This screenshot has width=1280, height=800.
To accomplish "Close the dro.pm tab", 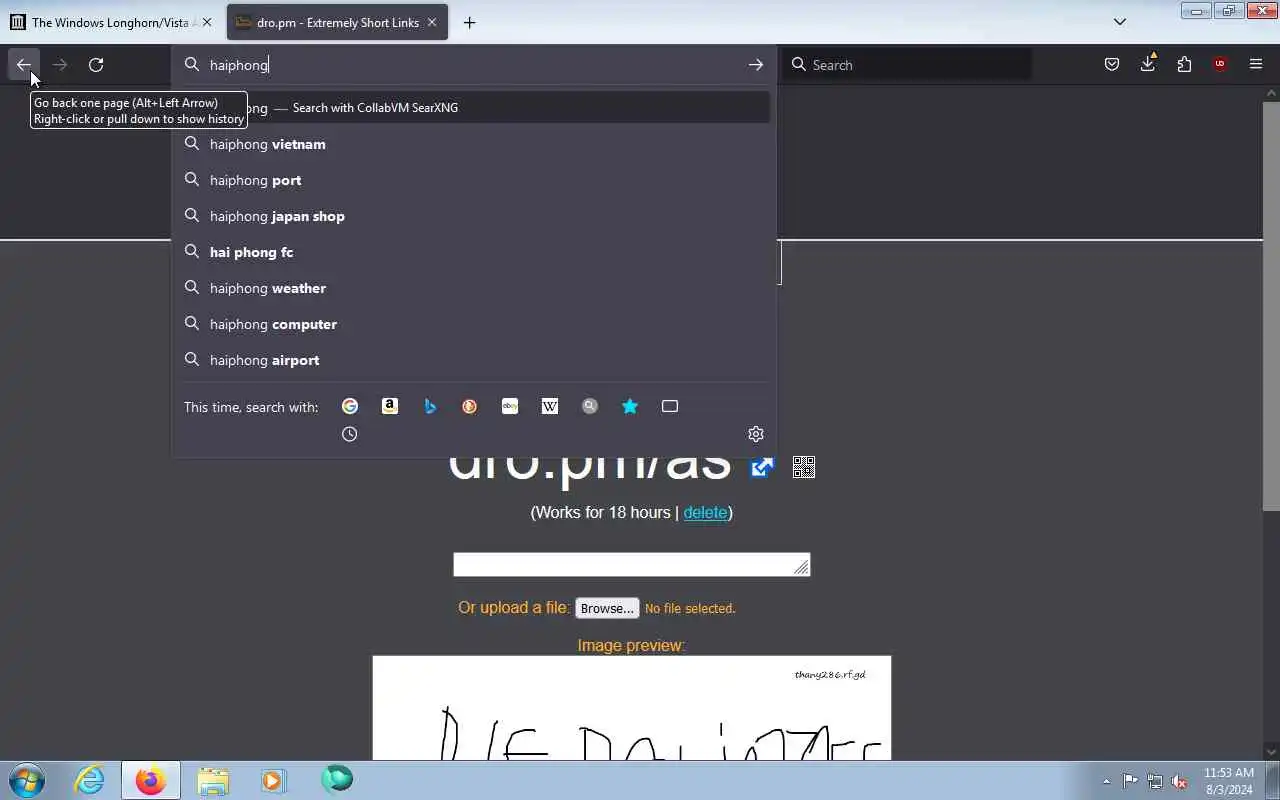I will (432, 22).
